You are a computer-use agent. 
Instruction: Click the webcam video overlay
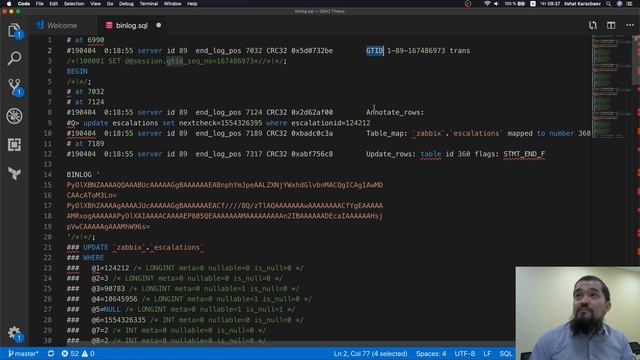coord(578,313)
